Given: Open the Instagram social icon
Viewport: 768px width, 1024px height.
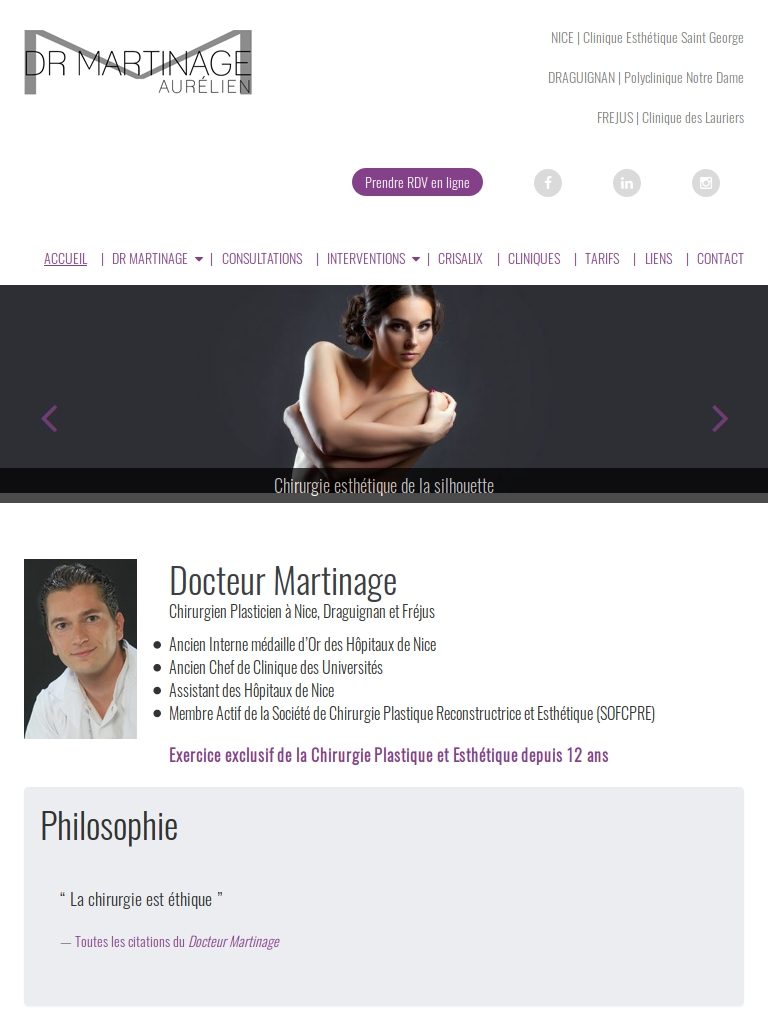Looking at the screenshot, I should tap(706, 183).
